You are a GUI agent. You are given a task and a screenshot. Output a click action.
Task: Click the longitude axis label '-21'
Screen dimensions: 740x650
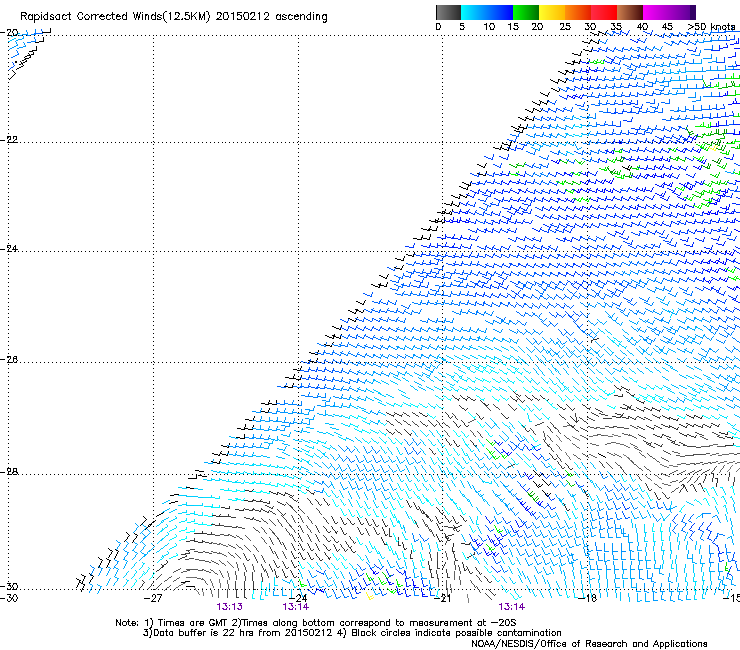[x=442, y=598]
